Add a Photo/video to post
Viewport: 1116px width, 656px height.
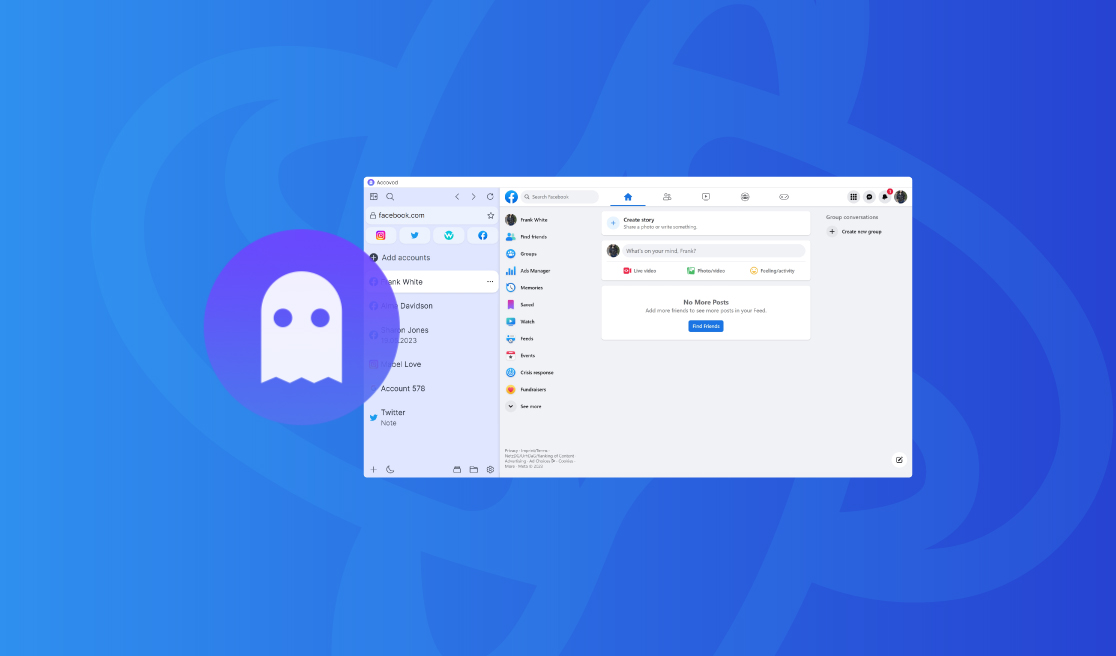coord(706,271)
